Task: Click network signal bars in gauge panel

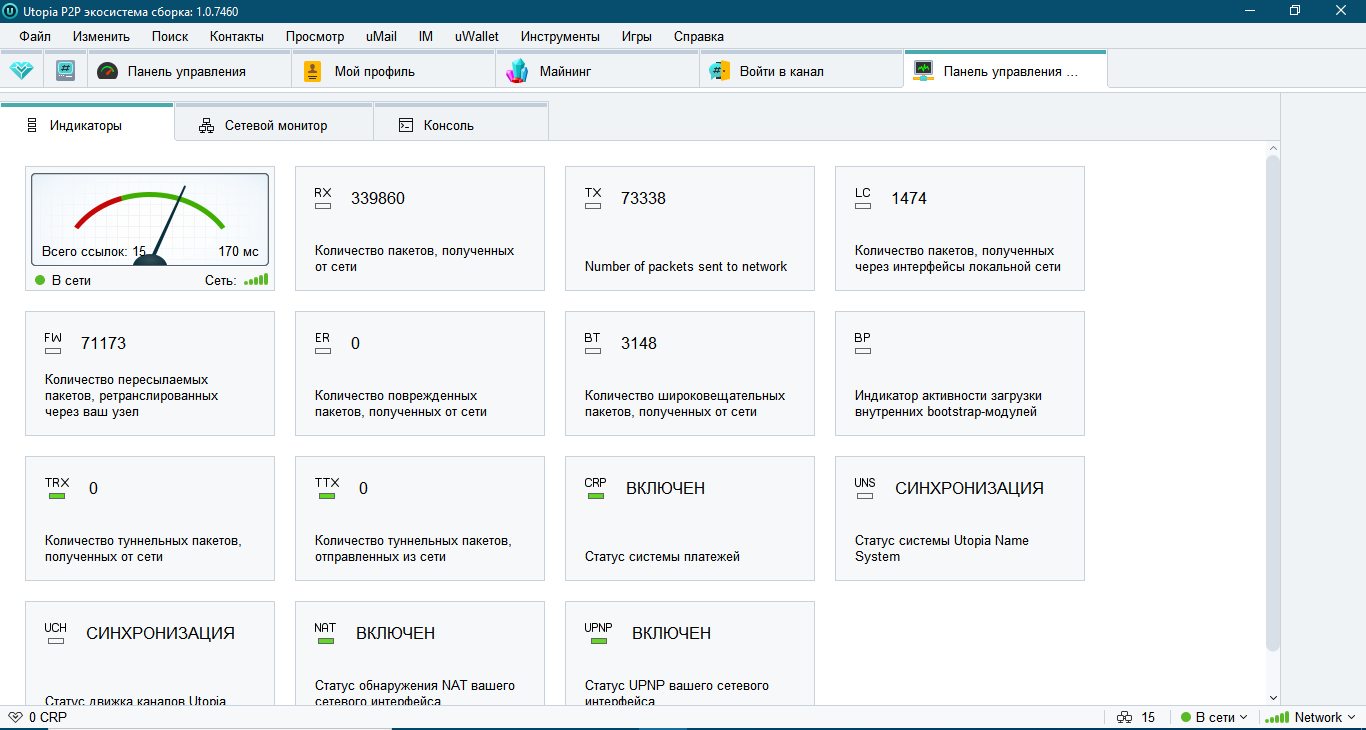Action: click(x=256, y=280)
